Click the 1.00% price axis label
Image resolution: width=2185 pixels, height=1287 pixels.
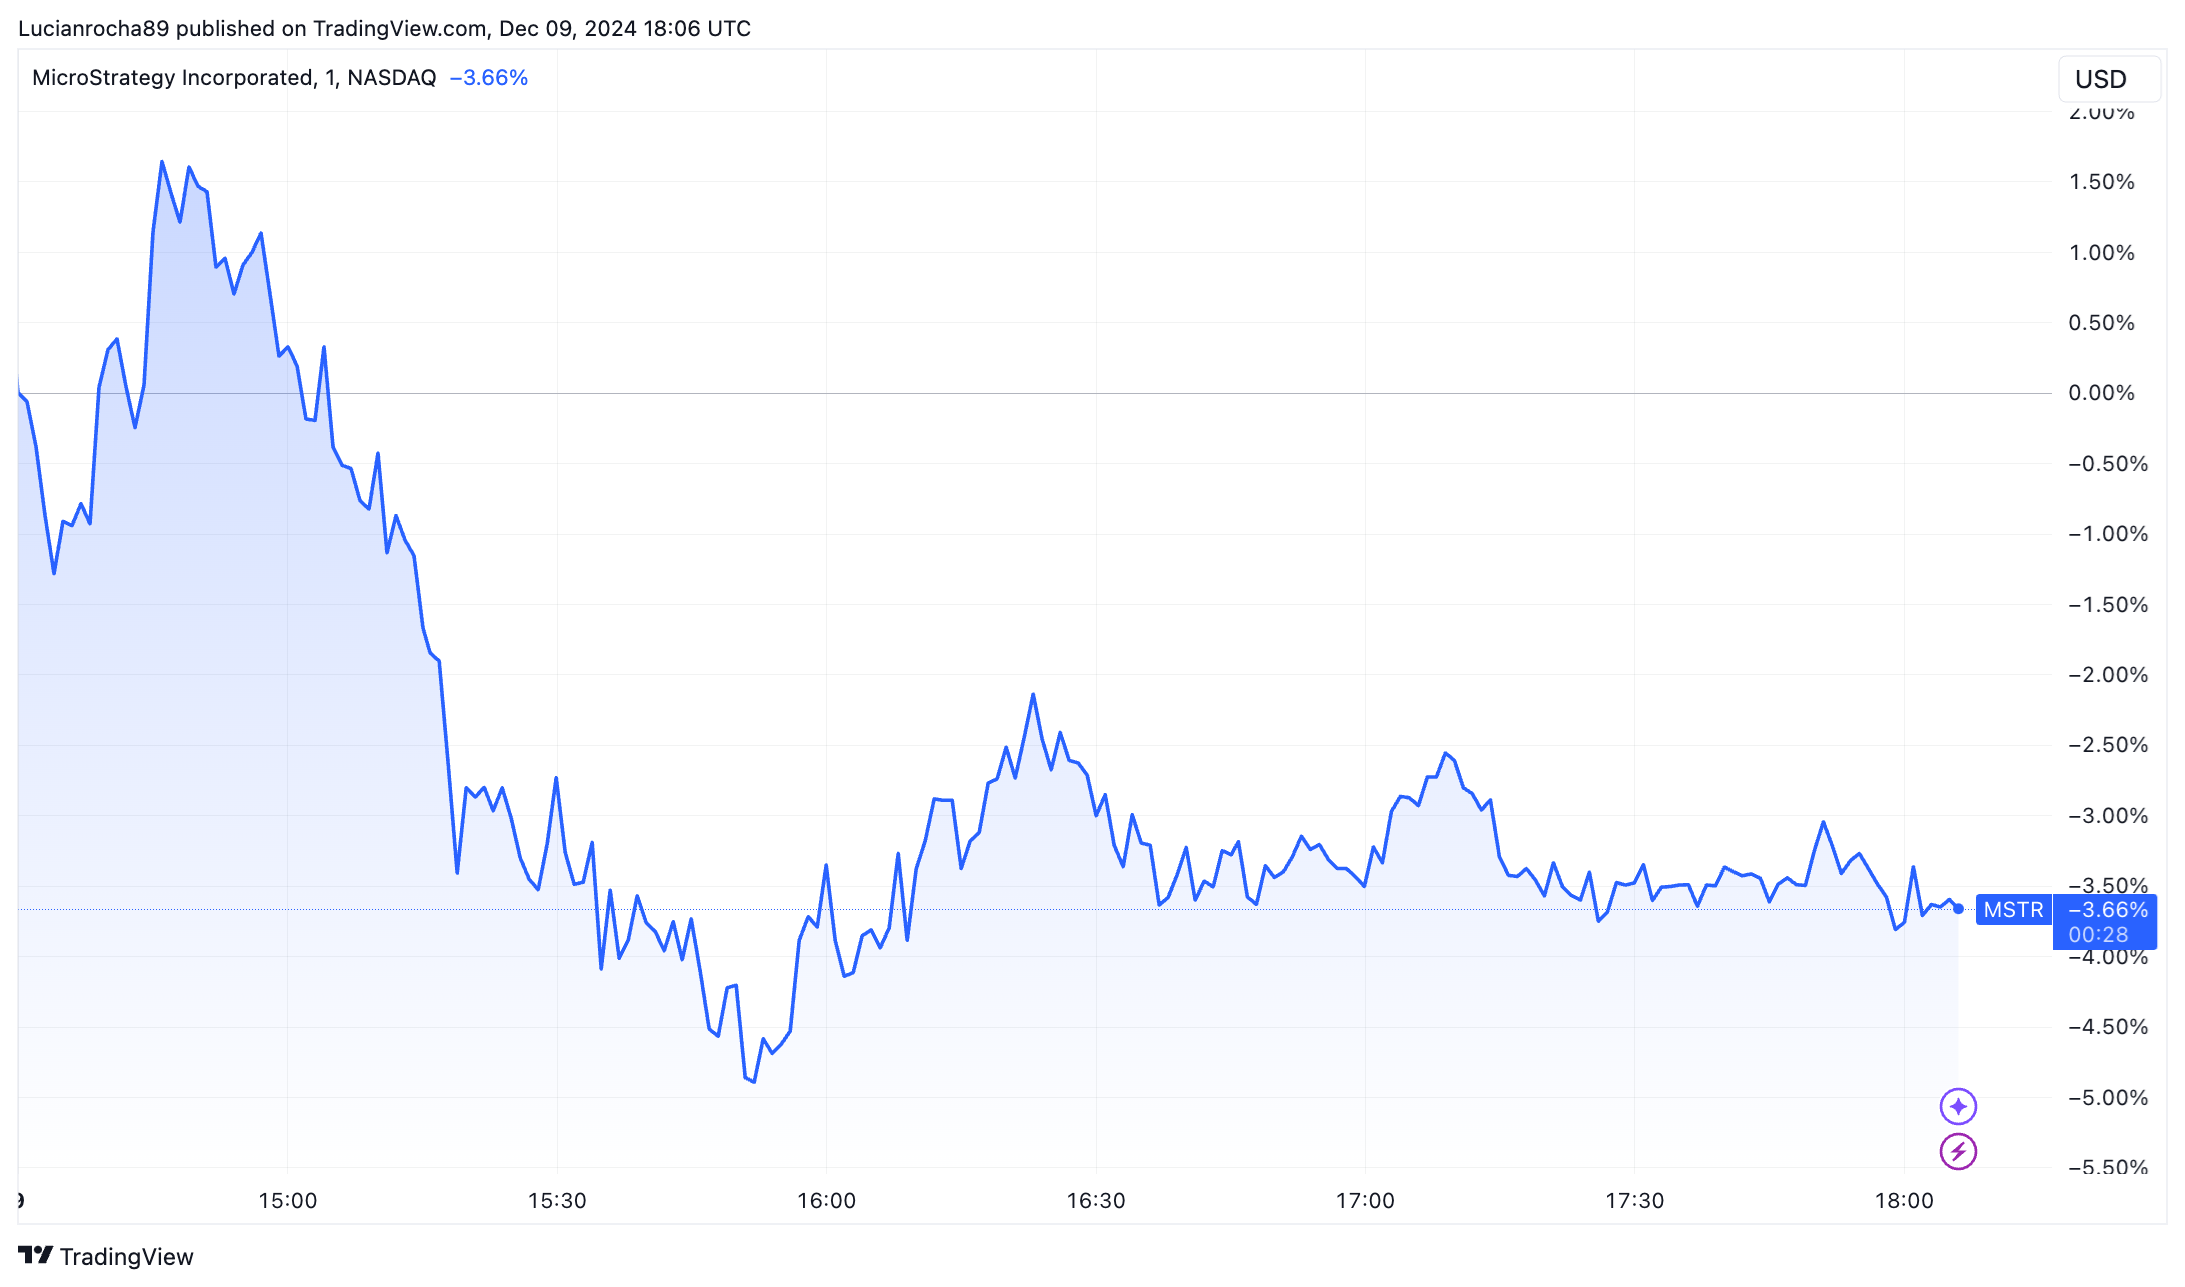[2101, 252]
